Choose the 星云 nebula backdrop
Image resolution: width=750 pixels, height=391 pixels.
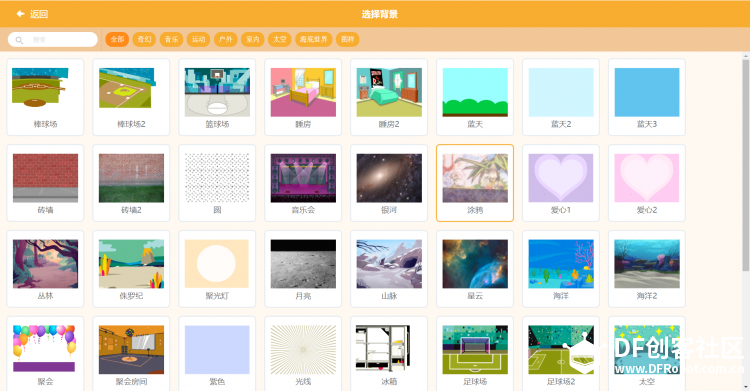(x=475, y=269)
